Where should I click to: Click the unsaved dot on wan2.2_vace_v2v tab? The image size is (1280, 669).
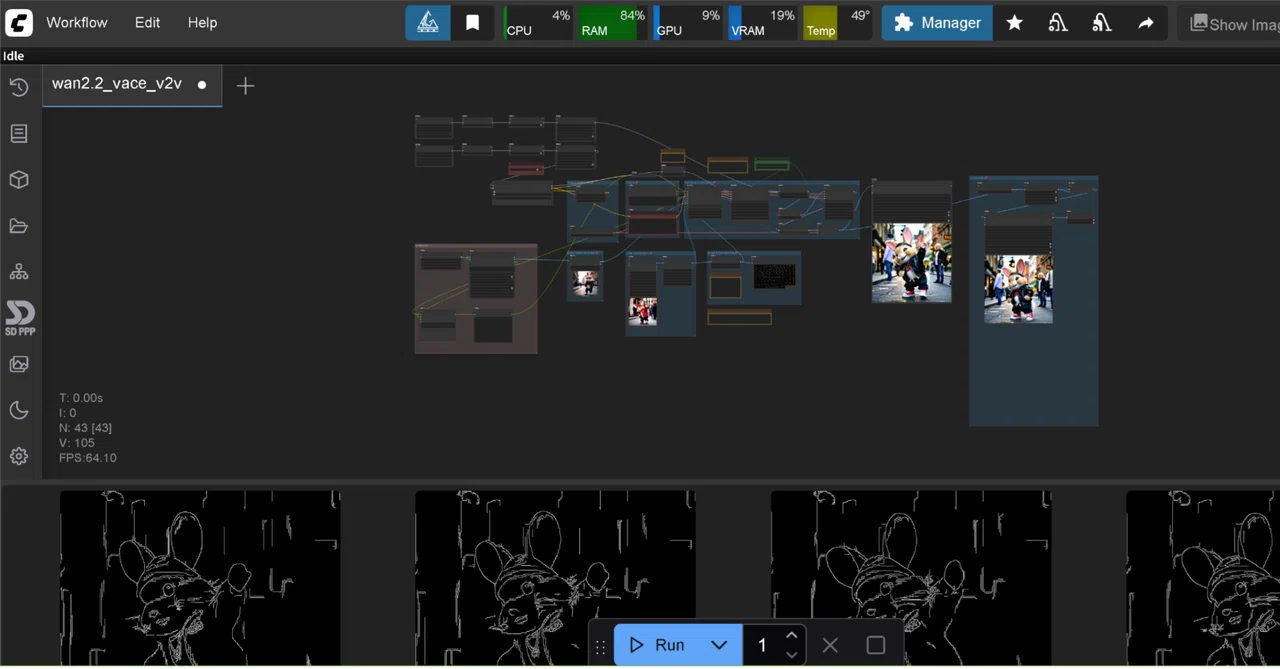(x=202, y=85)
